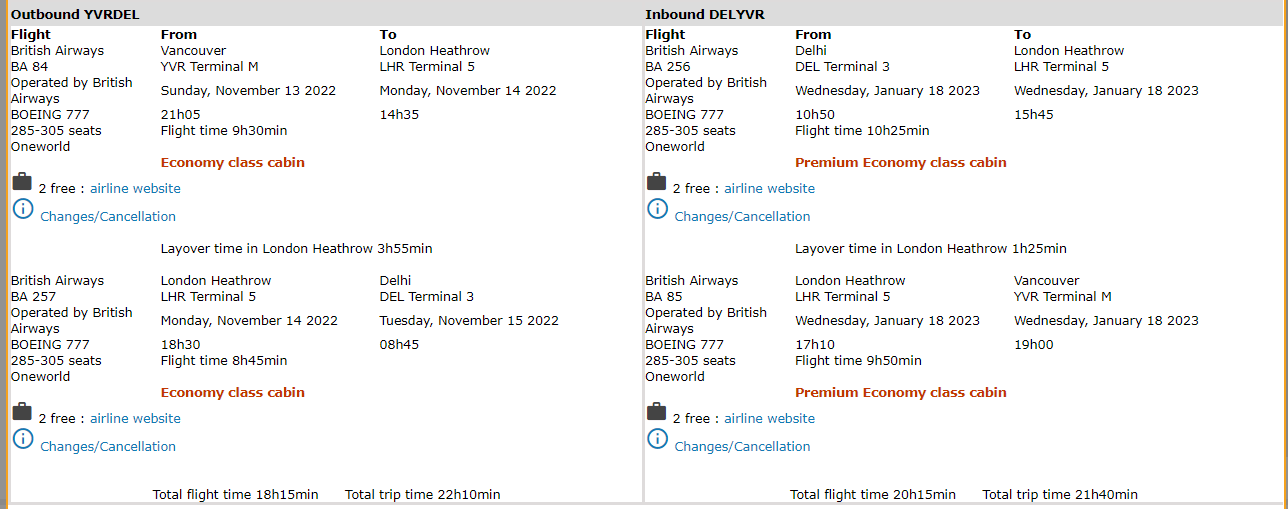The height and width of the screenshot is (509, 1288).
Task: Click the Economy class cabin label for BA 84
Action: (x=233, y=163)
